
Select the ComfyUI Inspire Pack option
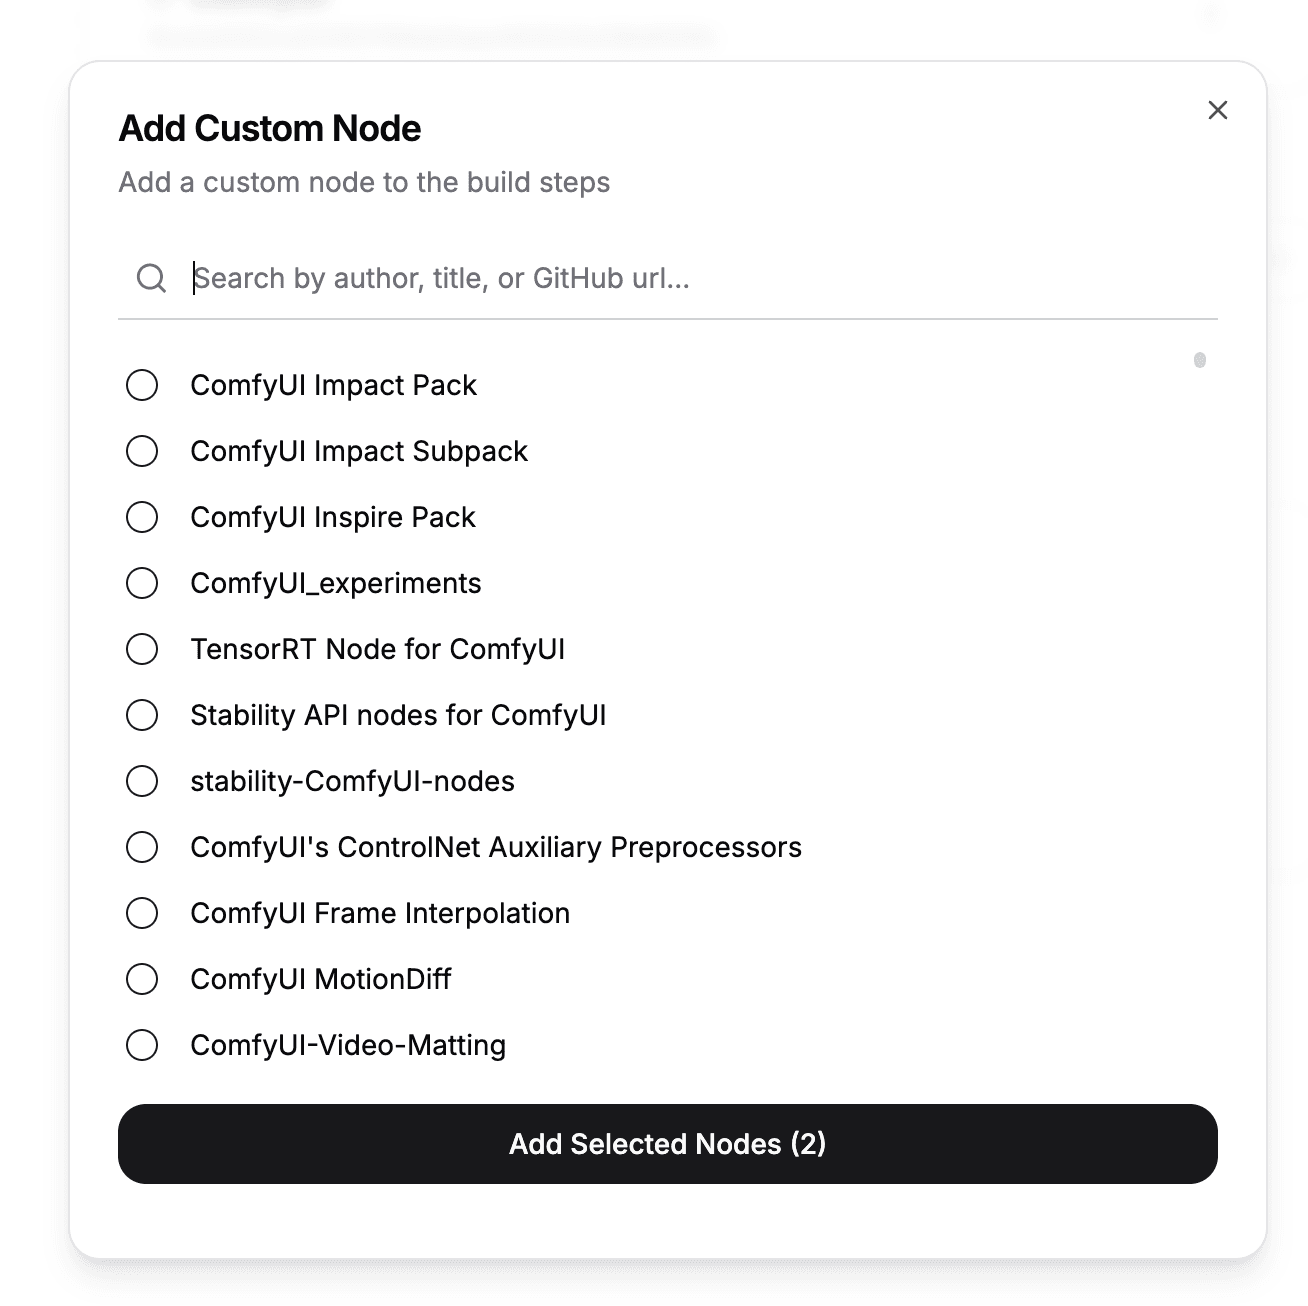click(142, 517)
